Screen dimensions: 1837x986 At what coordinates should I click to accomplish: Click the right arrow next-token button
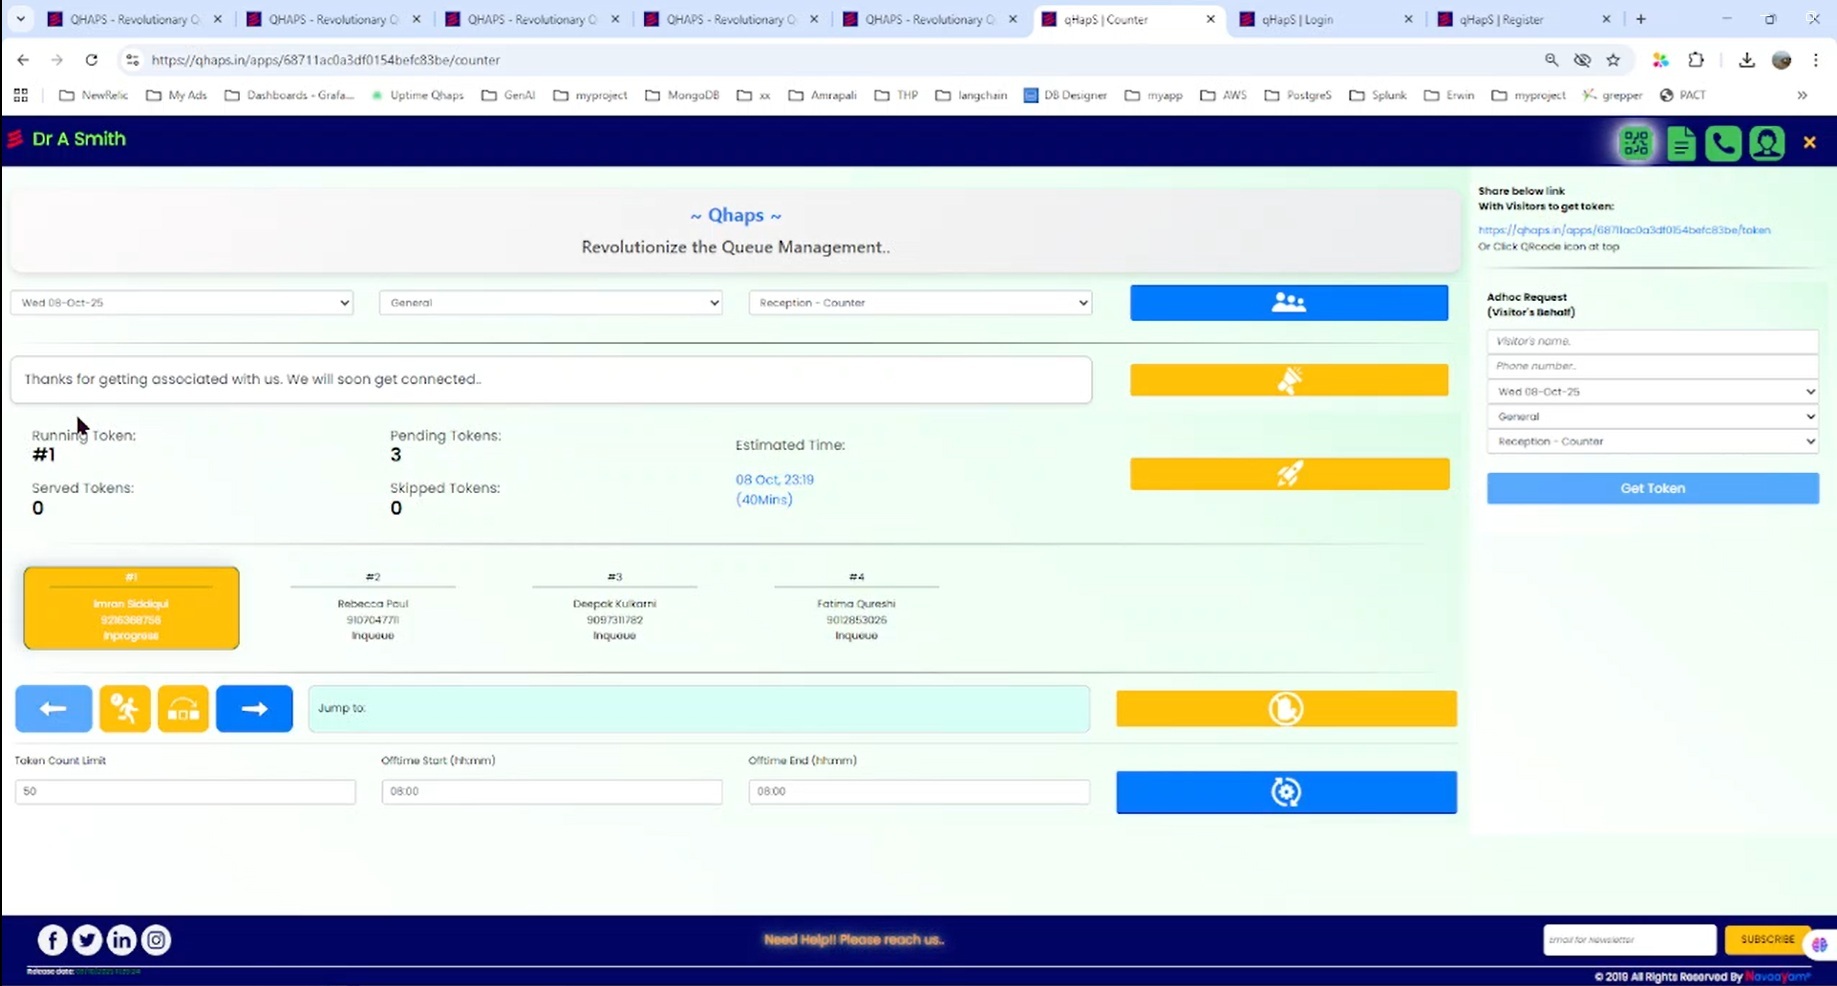click(254, 708)
